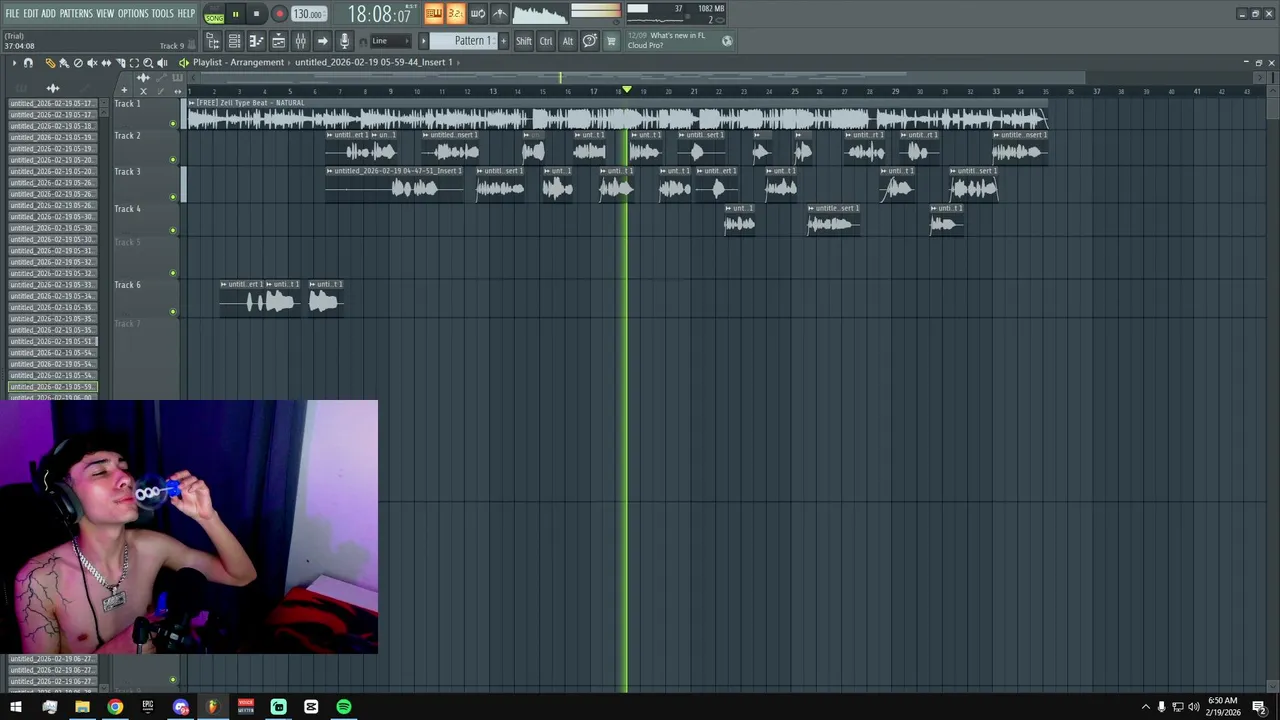Image resolution: width=1280 pixels, height=720 pixels.
Task: Toggle the Ctrl button
Action: 546,41
